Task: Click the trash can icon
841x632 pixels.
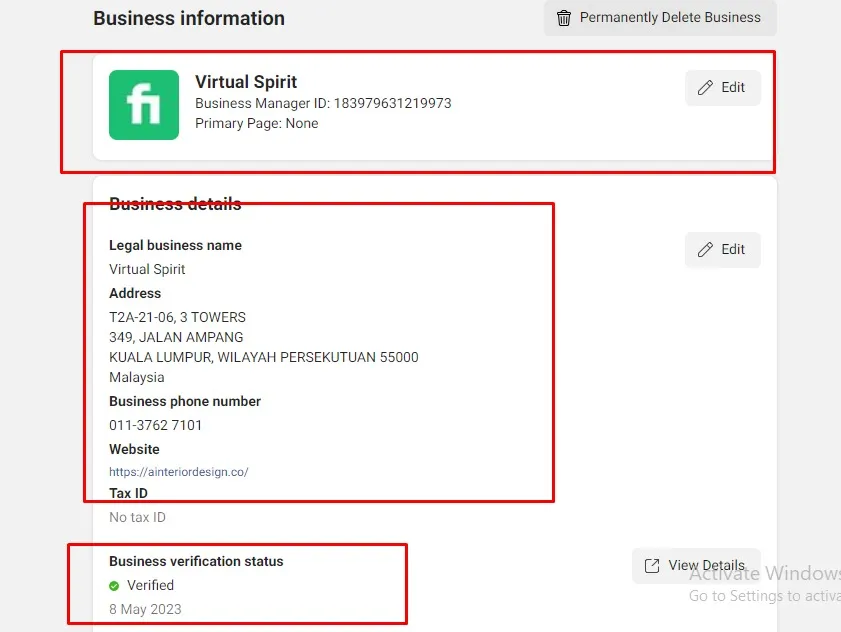Action: click(564, 18)
